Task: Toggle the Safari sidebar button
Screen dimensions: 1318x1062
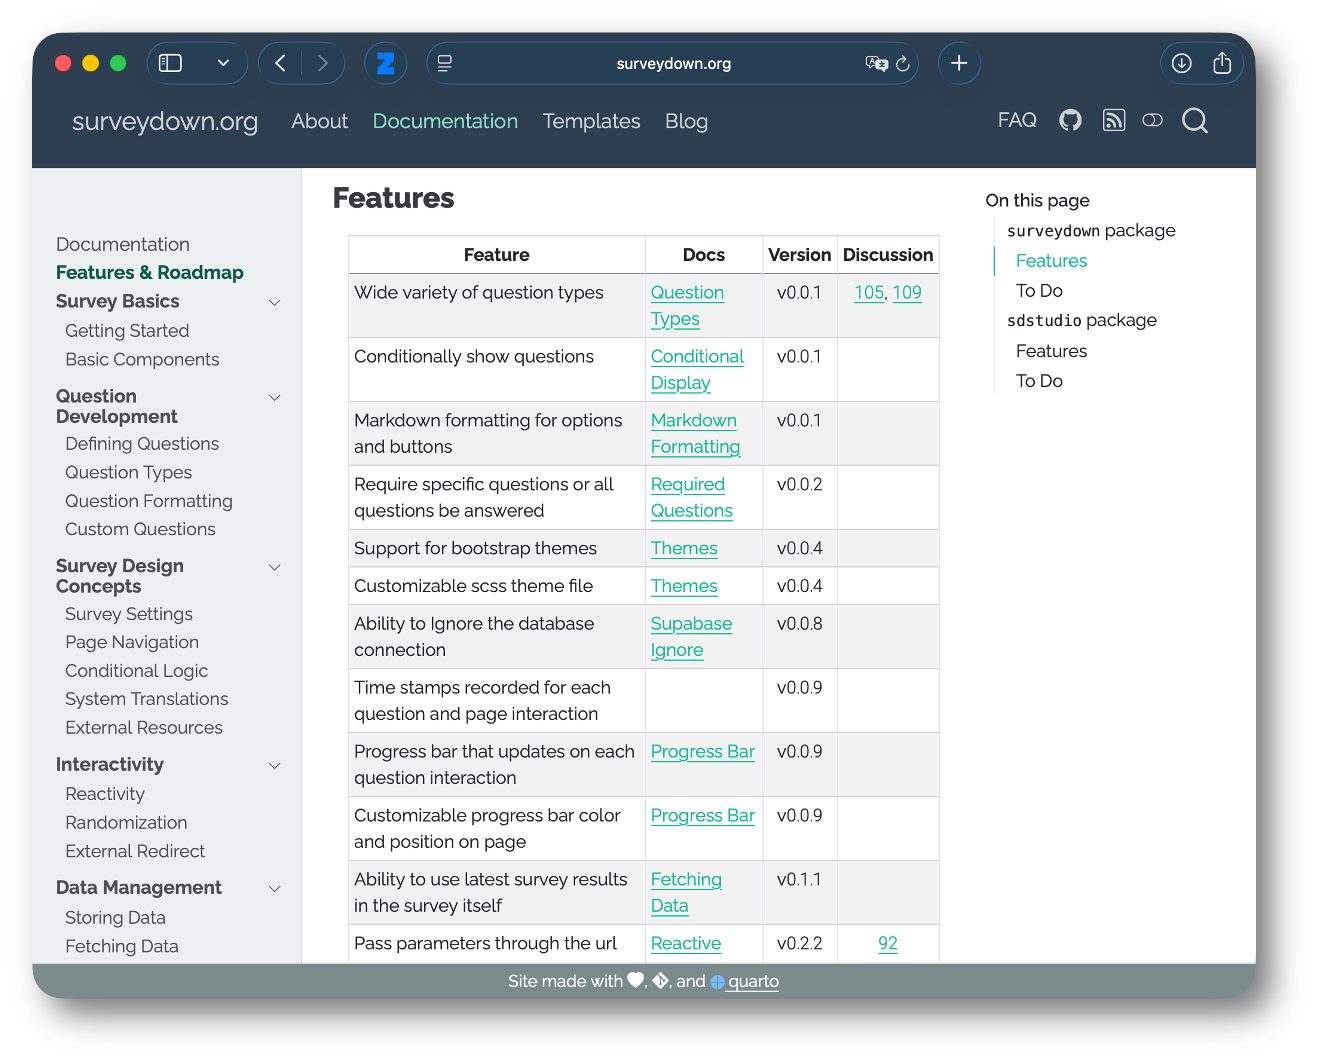Action: point(171,64)
